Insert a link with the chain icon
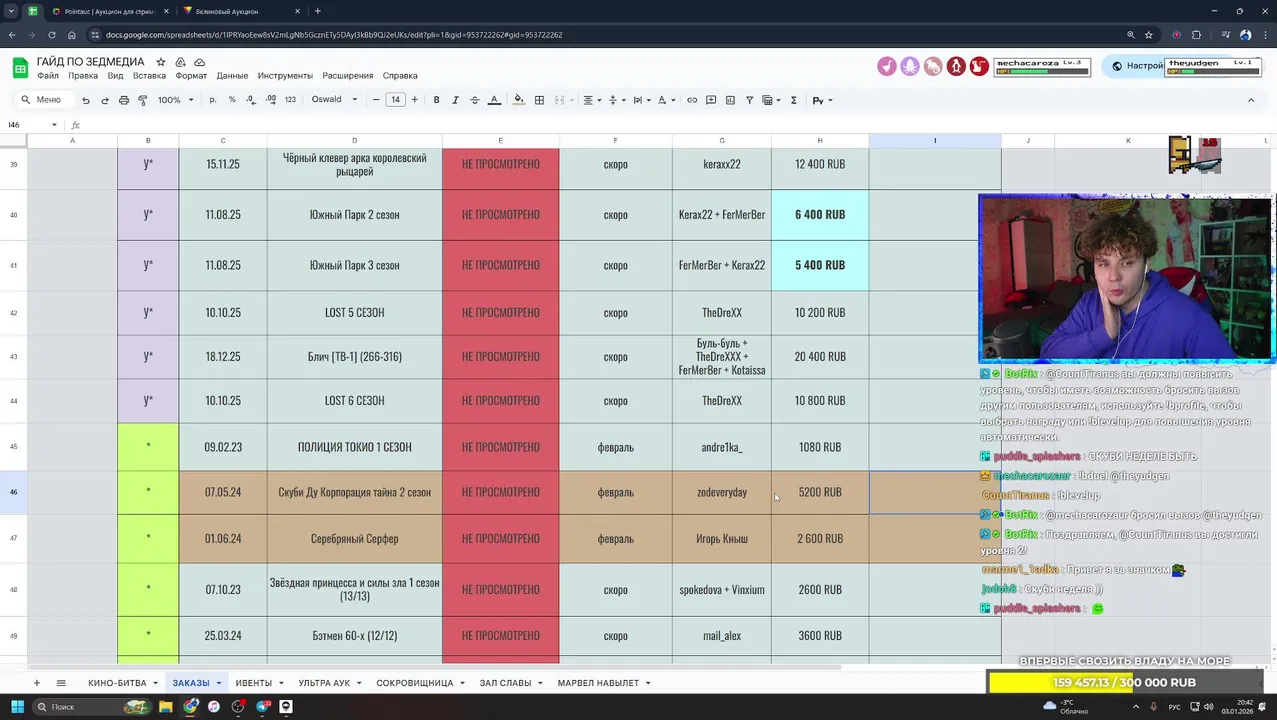Screen dimensions: 1277x720 (692, 100)
